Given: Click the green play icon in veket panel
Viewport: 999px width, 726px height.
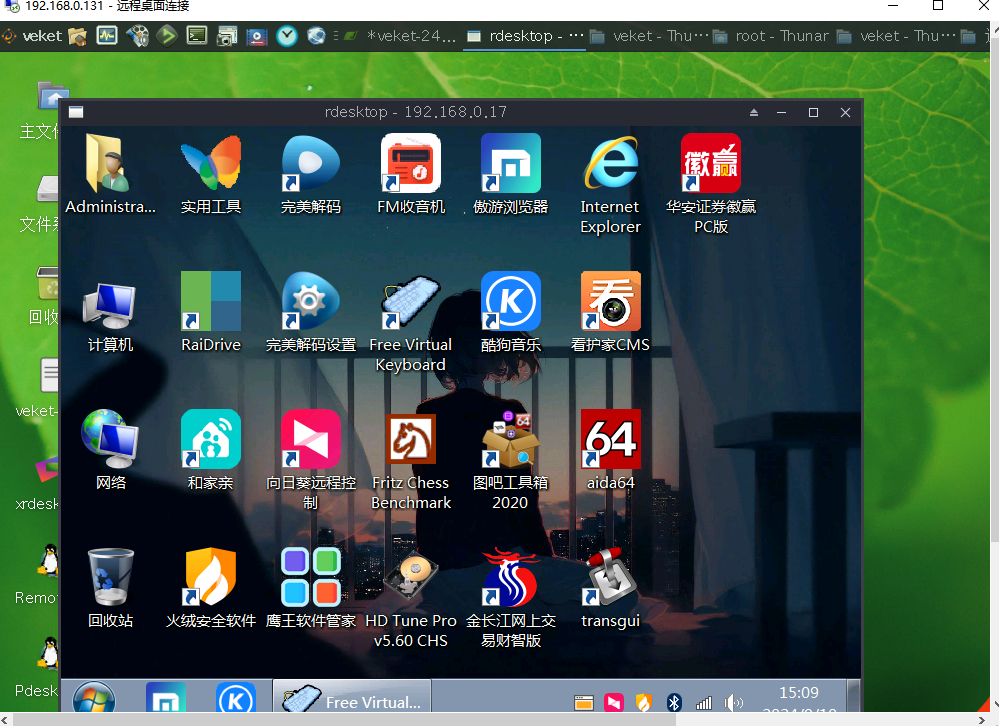Looking at the screenshot, I should click(167, 36).
